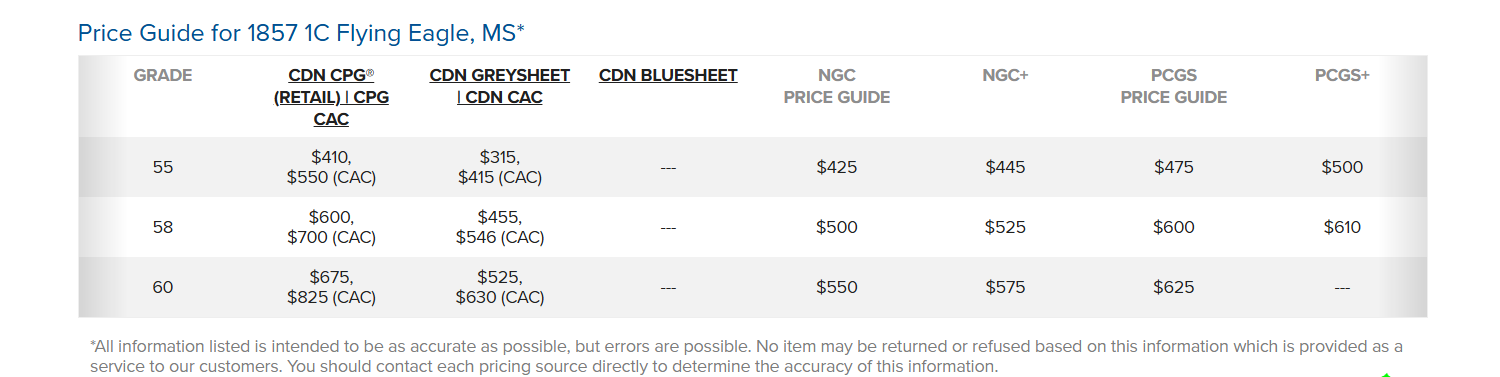This screenshot has width=1500, height=377.
Task: Click the $610 PCGS+ price value
Action: pyautogui.click(x=1342, y=227)
